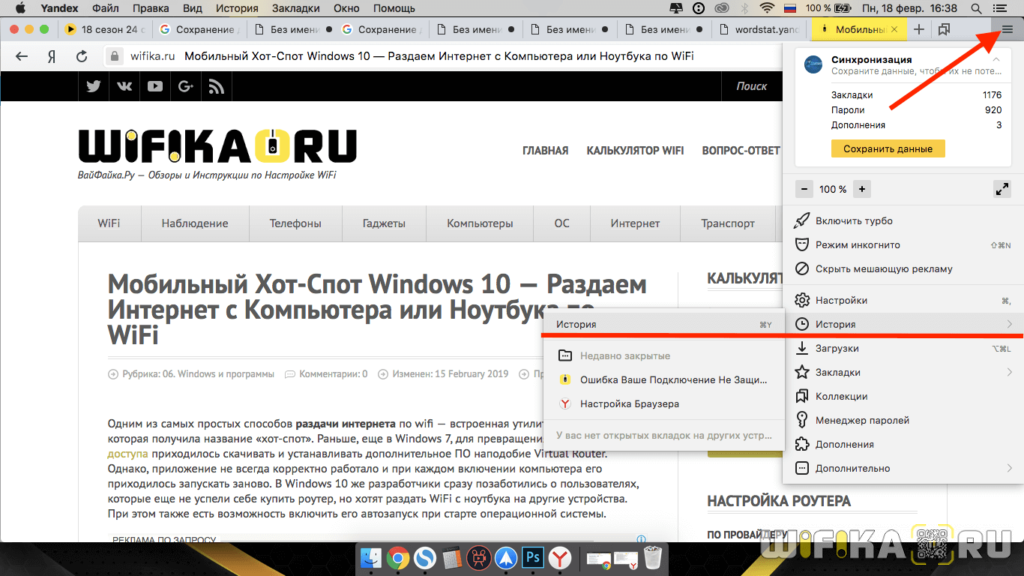
Task: Open the Yandex Browser Dock icon
Action: click(560, 558)
